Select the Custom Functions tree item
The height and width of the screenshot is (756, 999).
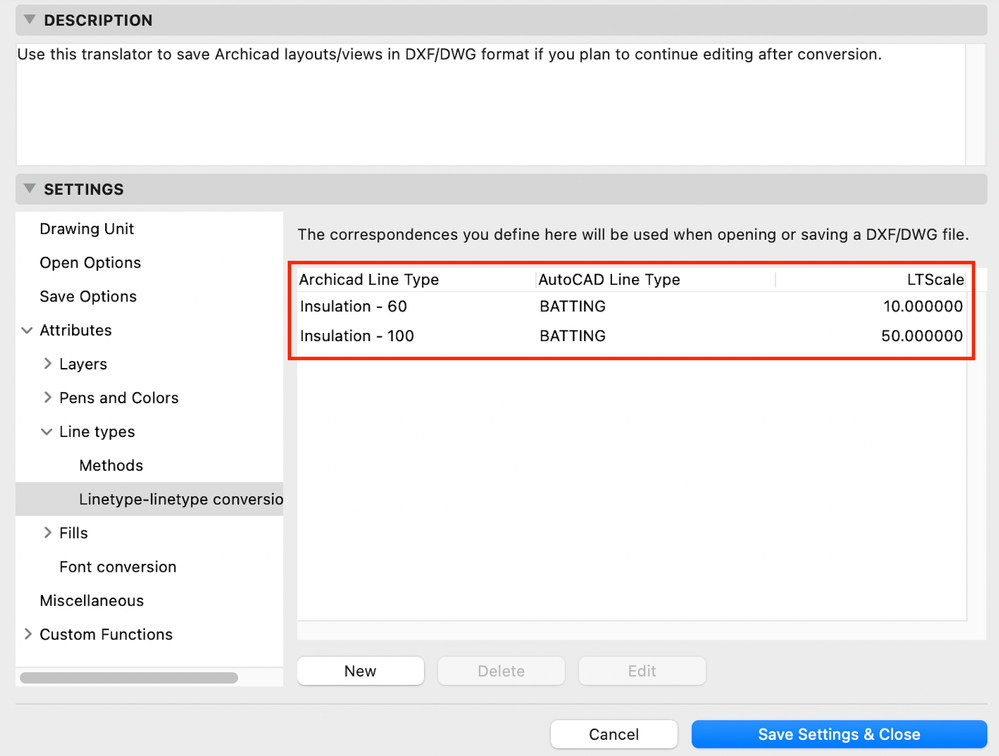[106, 634]
